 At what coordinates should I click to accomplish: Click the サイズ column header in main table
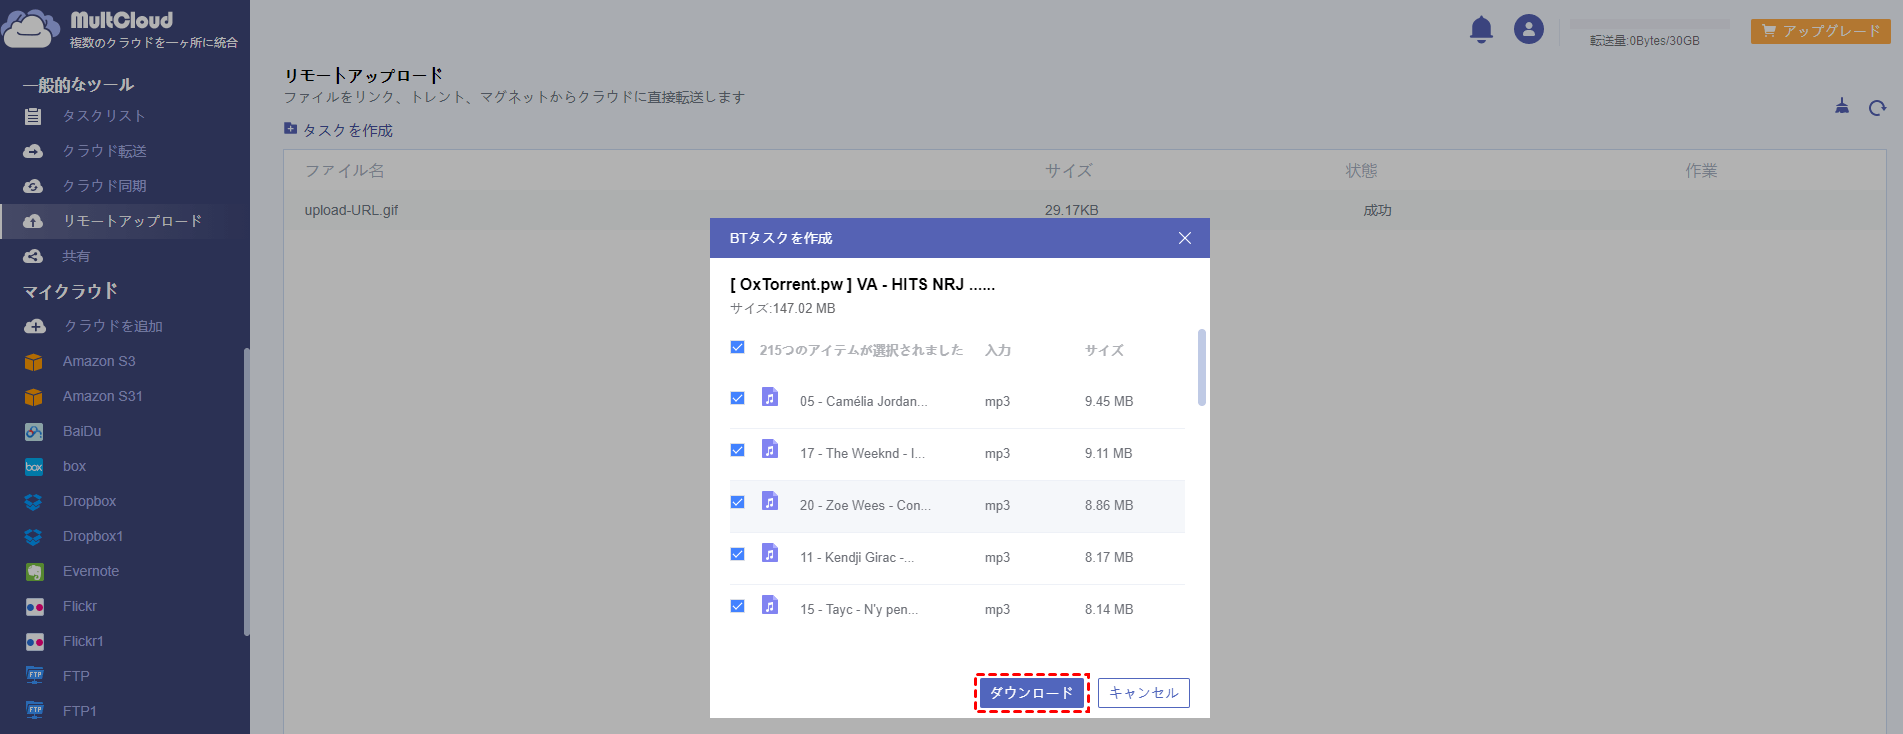pos(1069,171)
